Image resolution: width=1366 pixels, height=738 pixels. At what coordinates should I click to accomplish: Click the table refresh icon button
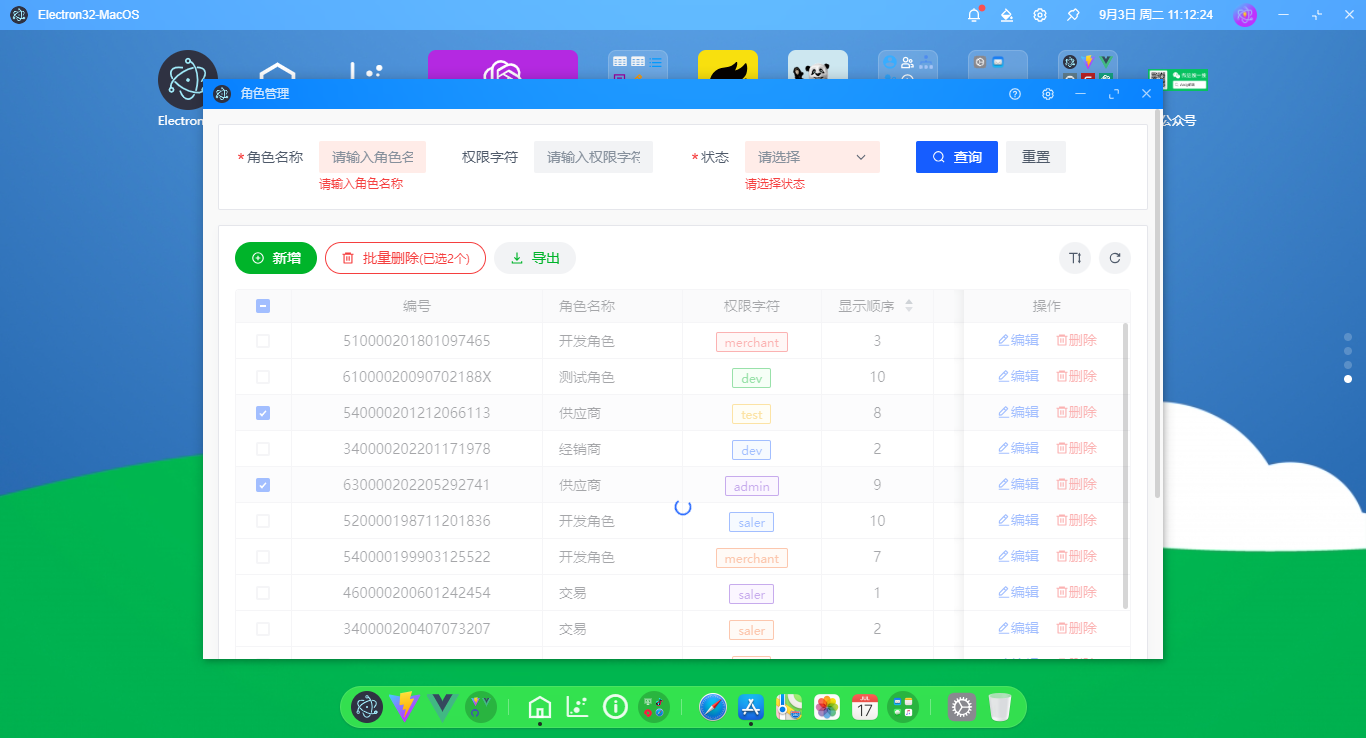[x=1115, y=258]
